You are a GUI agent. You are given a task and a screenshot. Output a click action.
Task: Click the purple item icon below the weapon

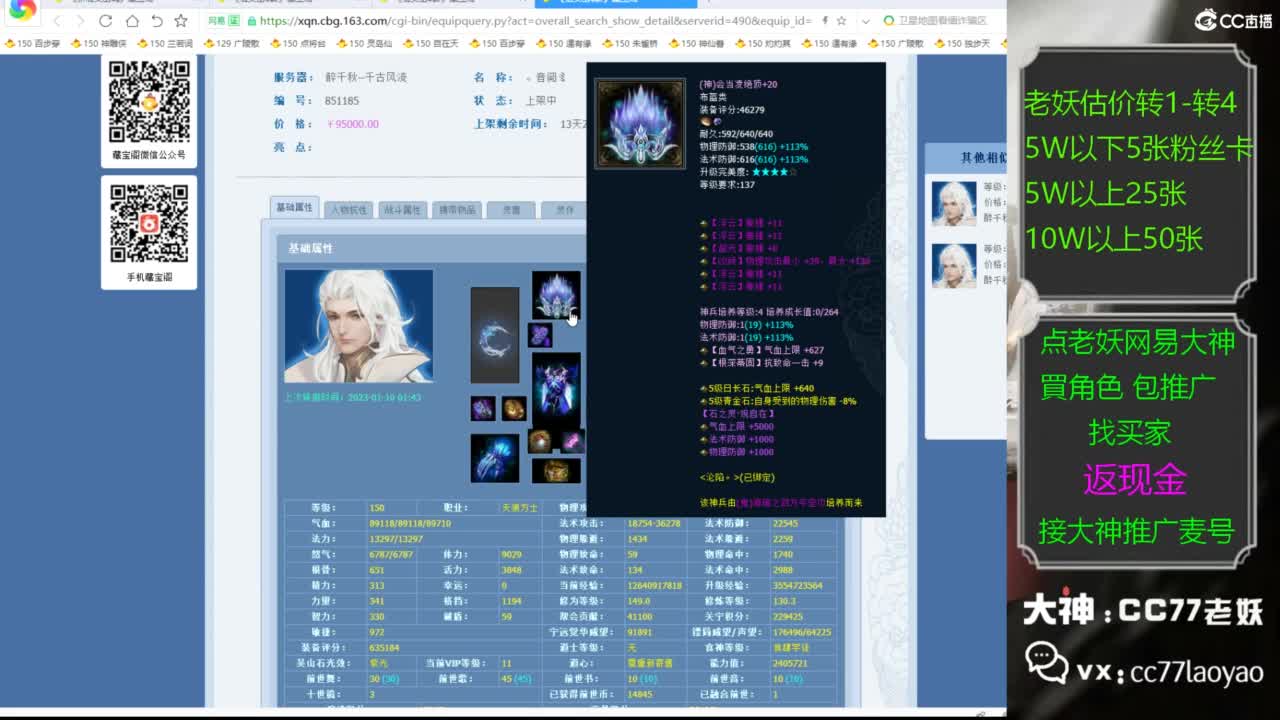click(x=483, y=408)
